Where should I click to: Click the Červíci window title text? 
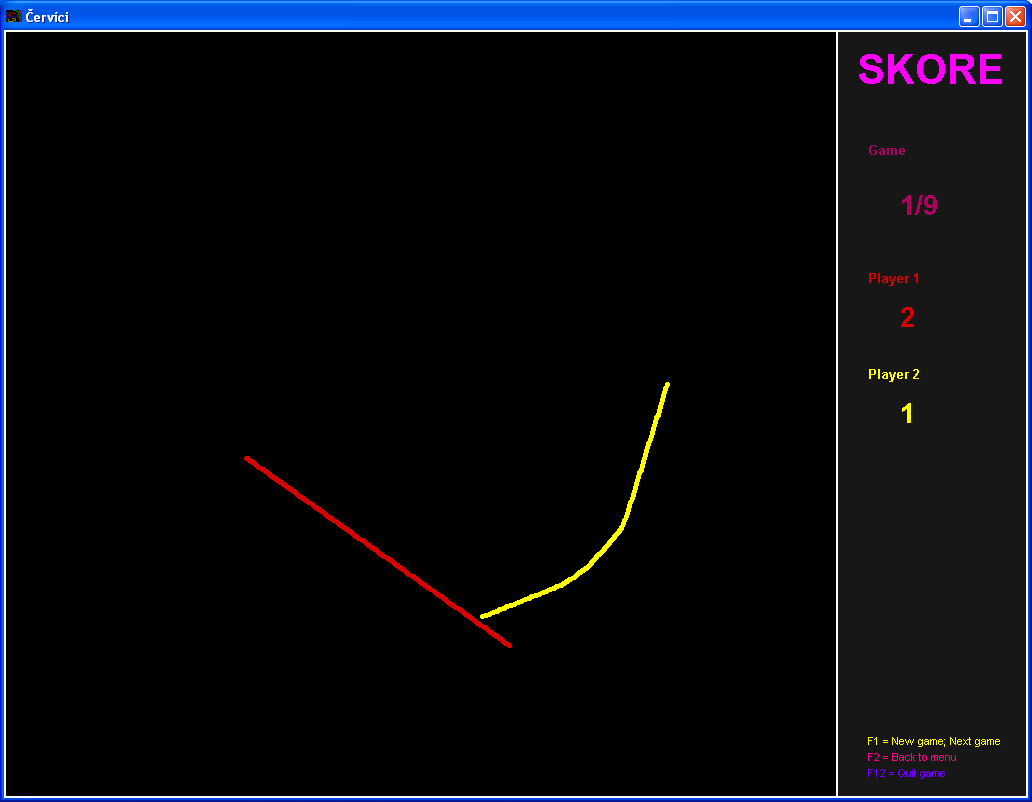pos(47,17)
